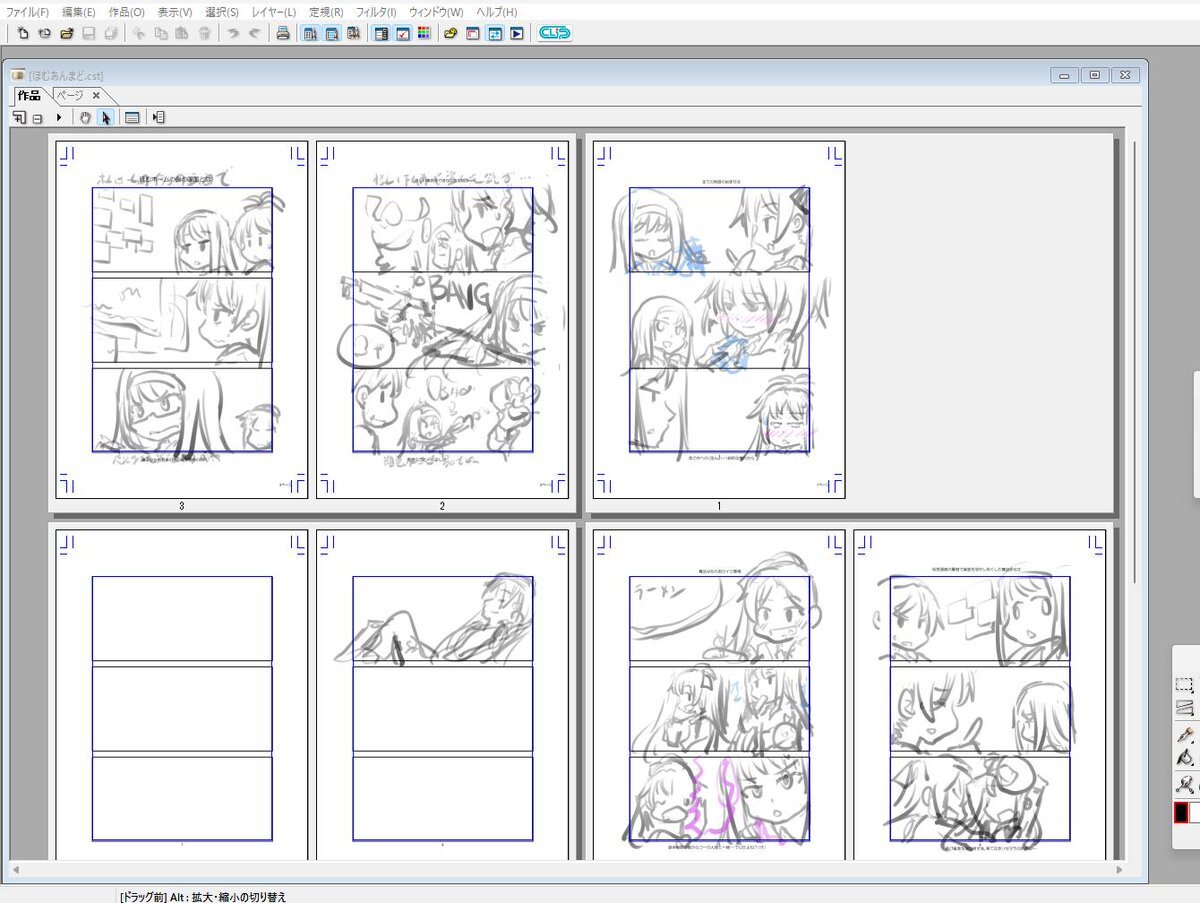The image size is (1200, 903).
Task: Click the green CLIP logo icon
Action: (553, 33)
